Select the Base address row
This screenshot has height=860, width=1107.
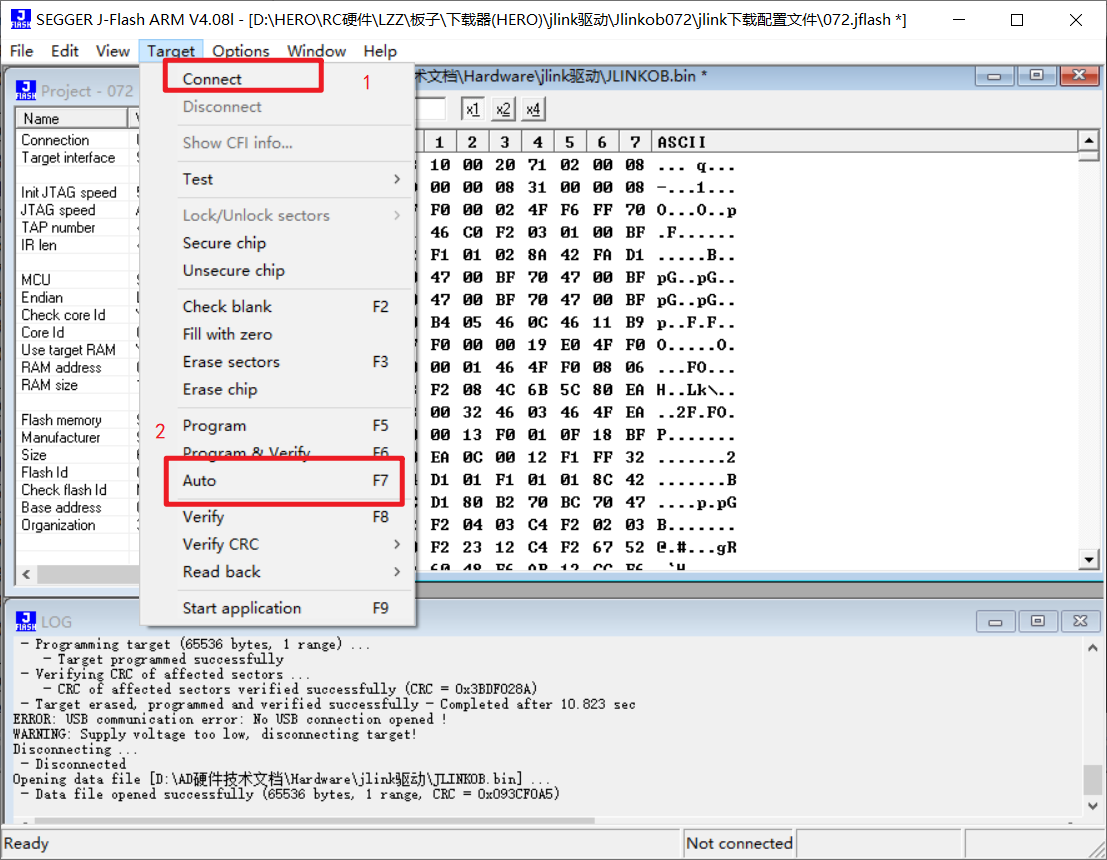pyautogui.click(x=78, y=507)
